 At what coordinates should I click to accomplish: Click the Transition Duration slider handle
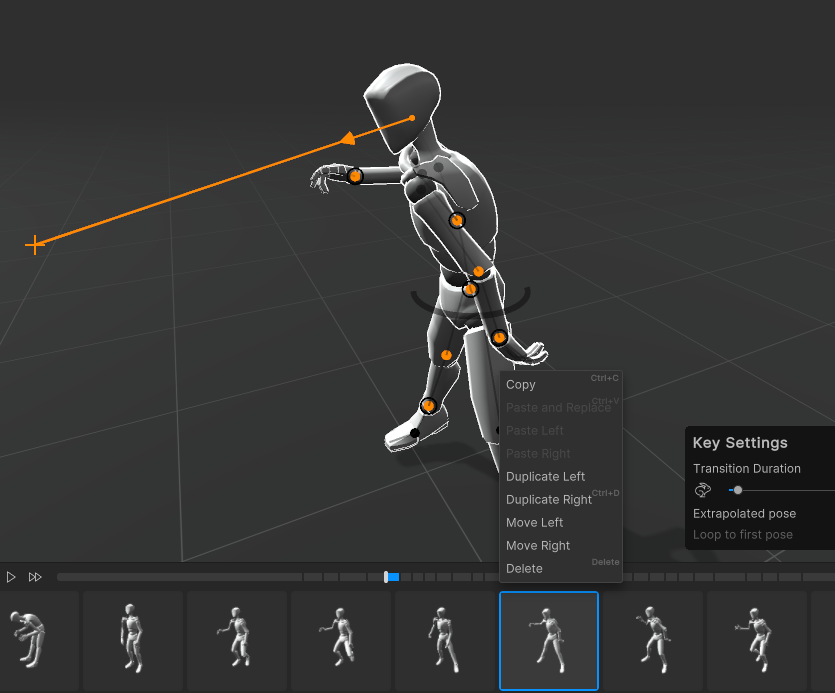(738, 490)
